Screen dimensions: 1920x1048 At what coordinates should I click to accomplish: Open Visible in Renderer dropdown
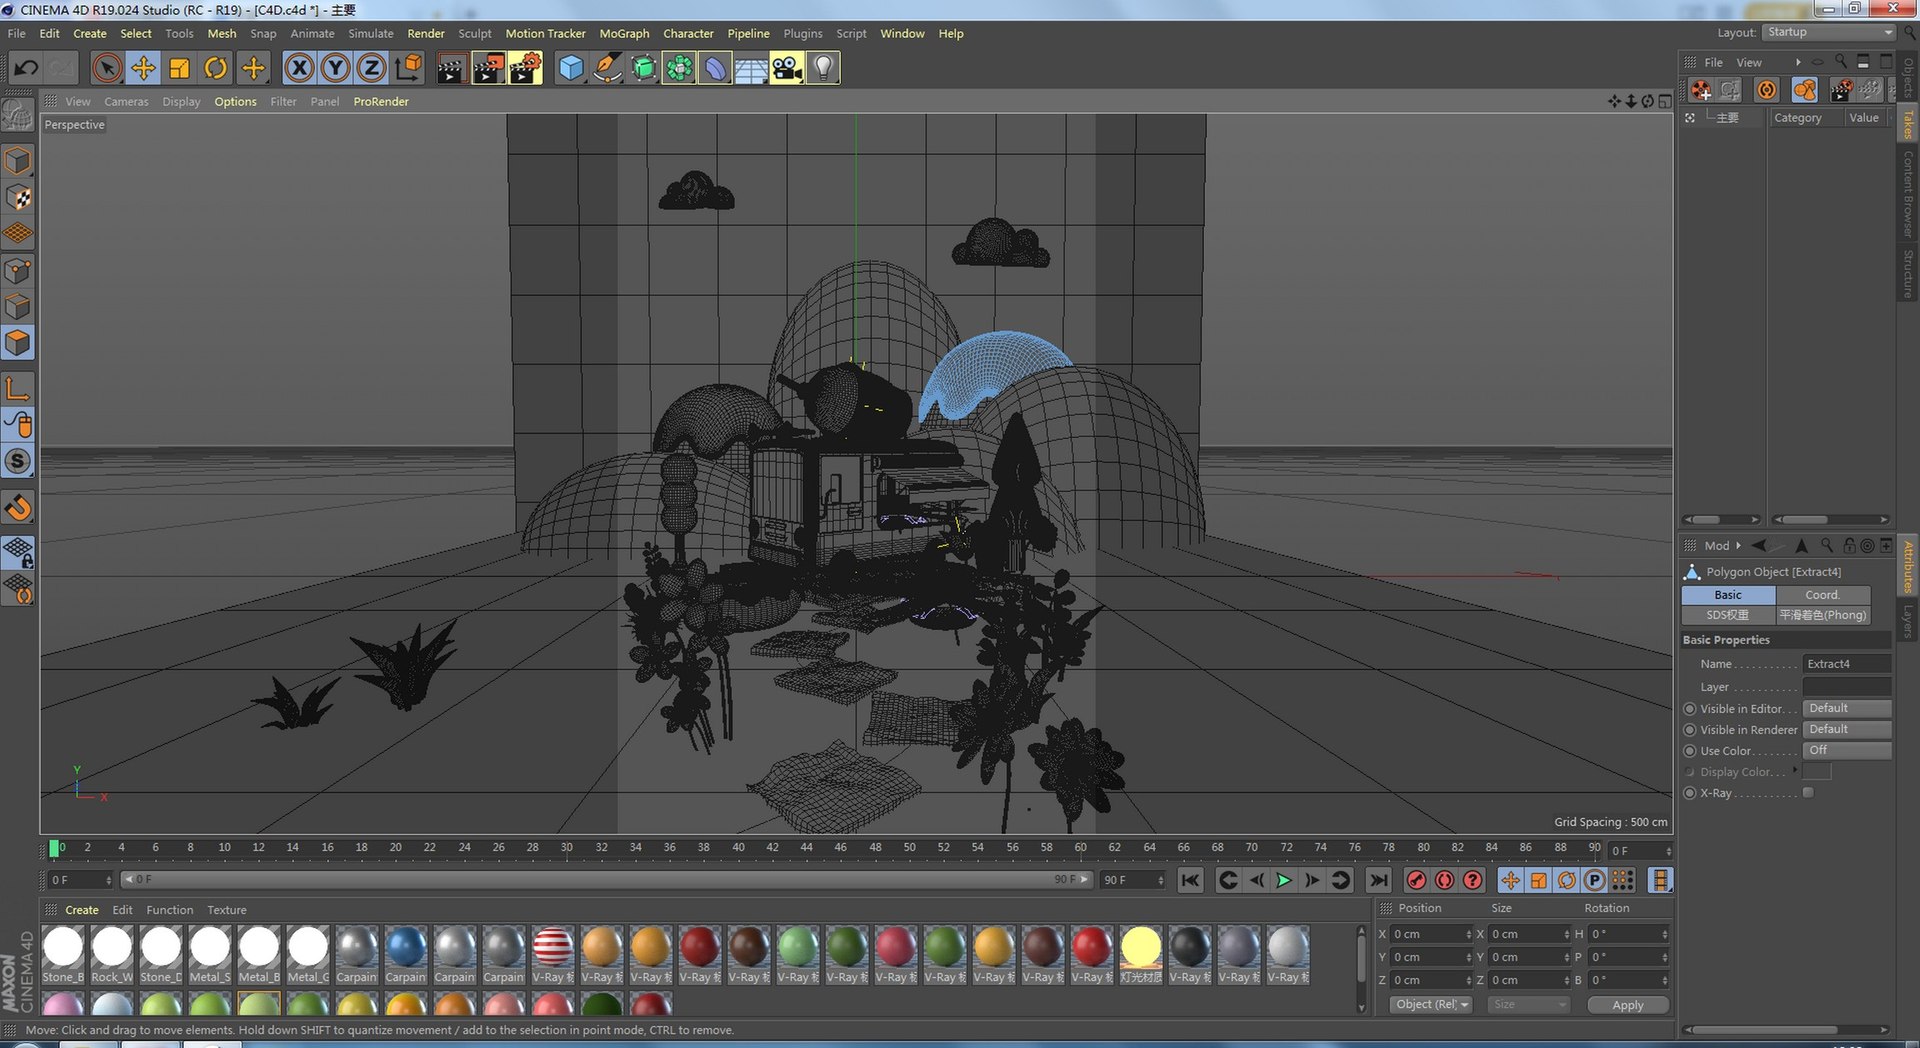point(1846,729)
